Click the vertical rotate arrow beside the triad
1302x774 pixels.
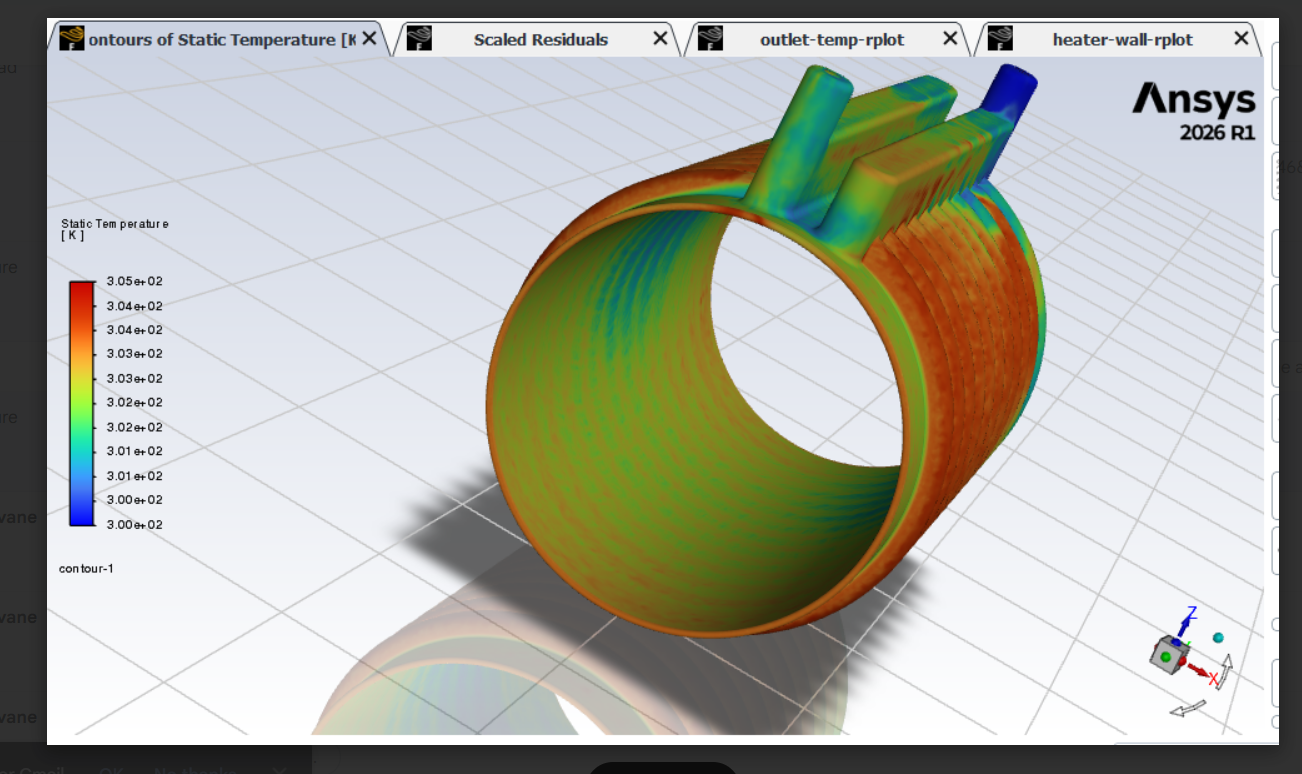pos(1226,670)
